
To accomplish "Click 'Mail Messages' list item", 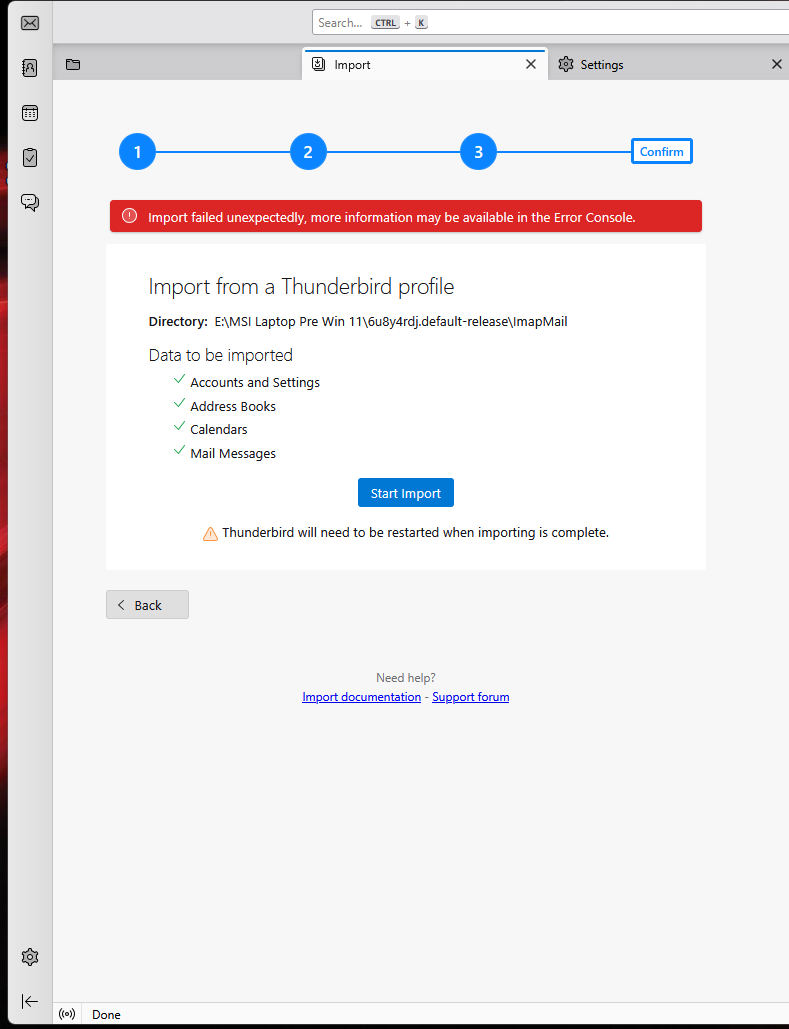I will [x=233, y=453].
